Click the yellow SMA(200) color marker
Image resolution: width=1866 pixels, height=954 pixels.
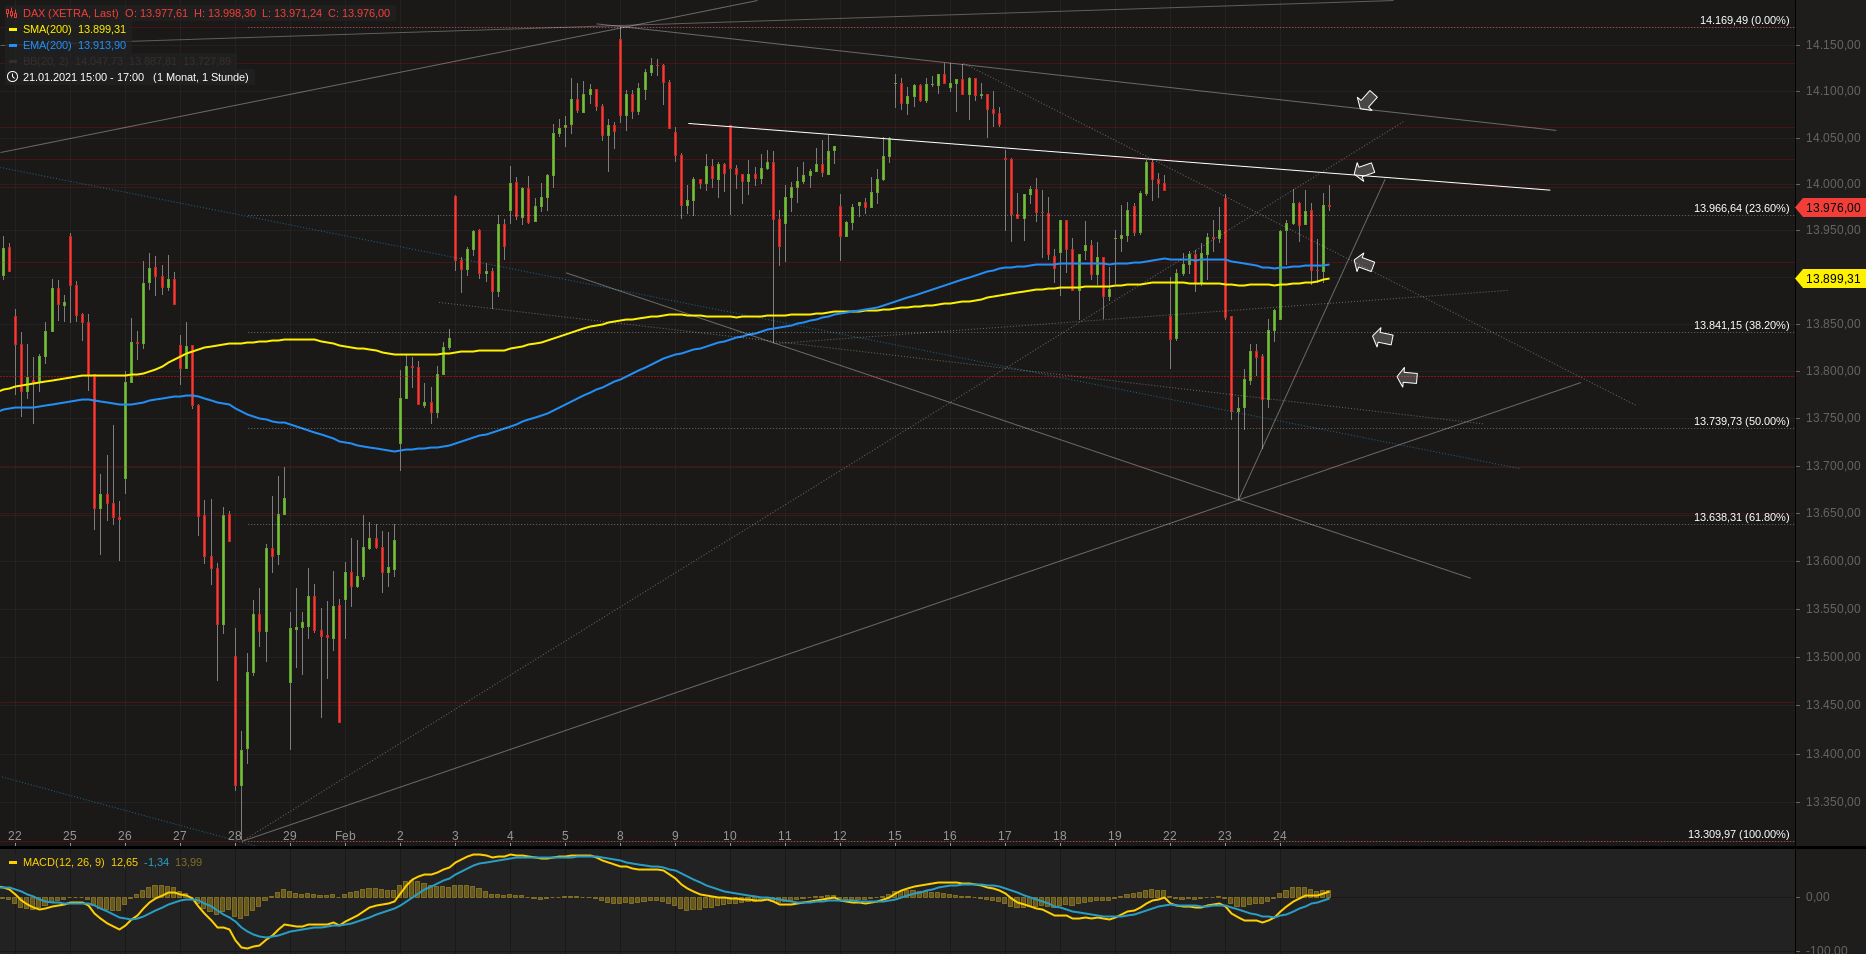pyautogui.click(x=12, y=30)
